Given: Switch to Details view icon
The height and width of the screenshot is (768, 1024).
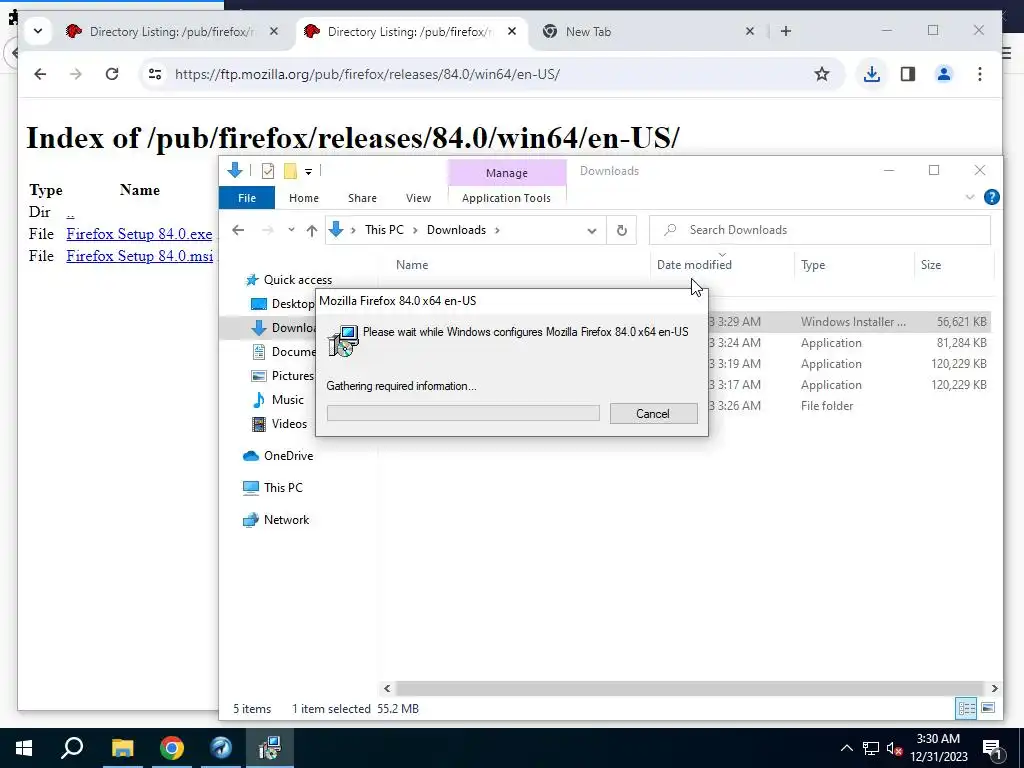Looking at the screenshot, I should pyautogui.click(x=967, y=709).
